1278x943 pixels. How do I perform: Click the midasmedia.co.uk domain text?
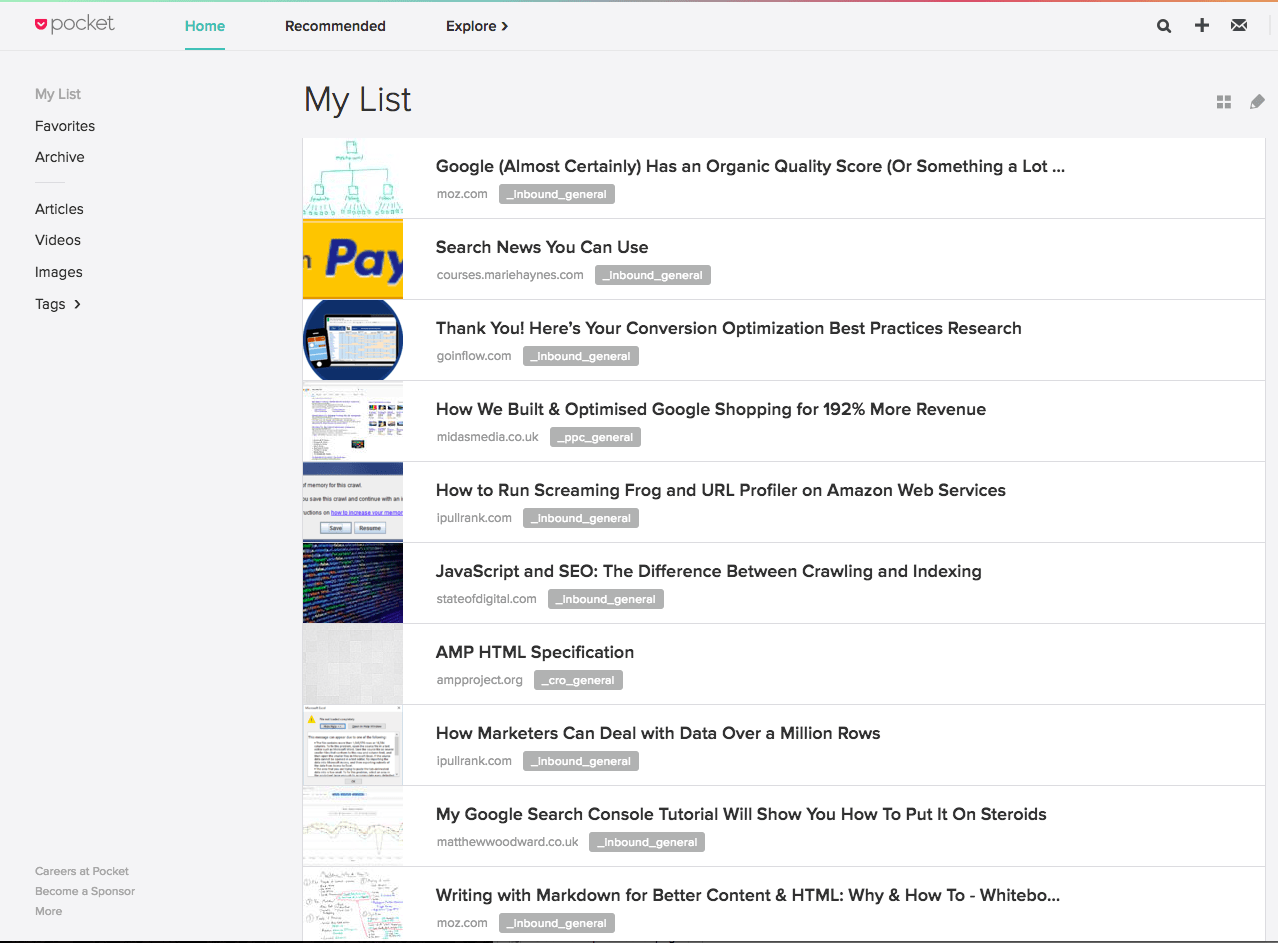[x=488, y=437]
